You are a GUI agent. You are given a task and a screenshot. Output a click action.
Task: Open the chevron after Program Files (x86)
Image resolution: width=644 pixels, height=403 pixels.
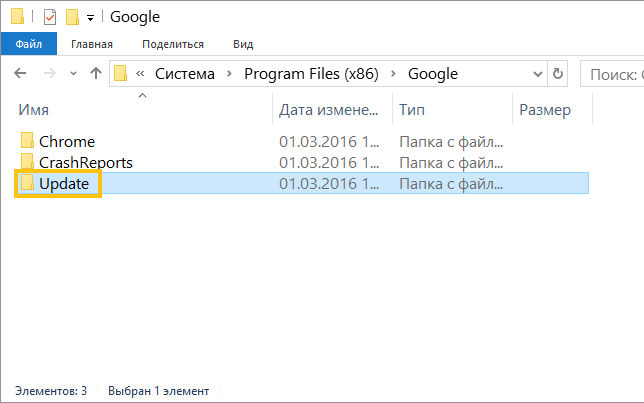pos(393,74)
